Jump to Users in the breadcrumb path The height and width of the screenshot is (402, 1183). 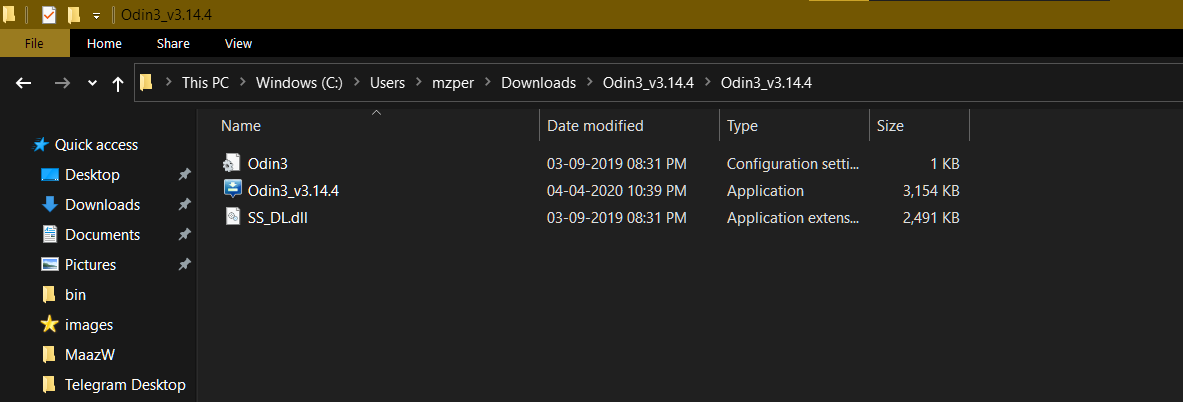(x=387, y=83)
